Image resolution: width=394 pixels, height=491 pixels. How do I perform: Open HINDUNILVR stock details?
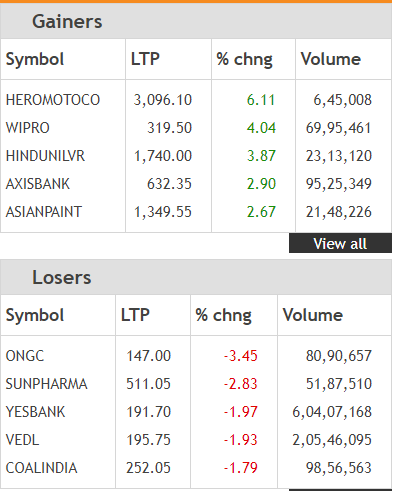coord(45,156)
